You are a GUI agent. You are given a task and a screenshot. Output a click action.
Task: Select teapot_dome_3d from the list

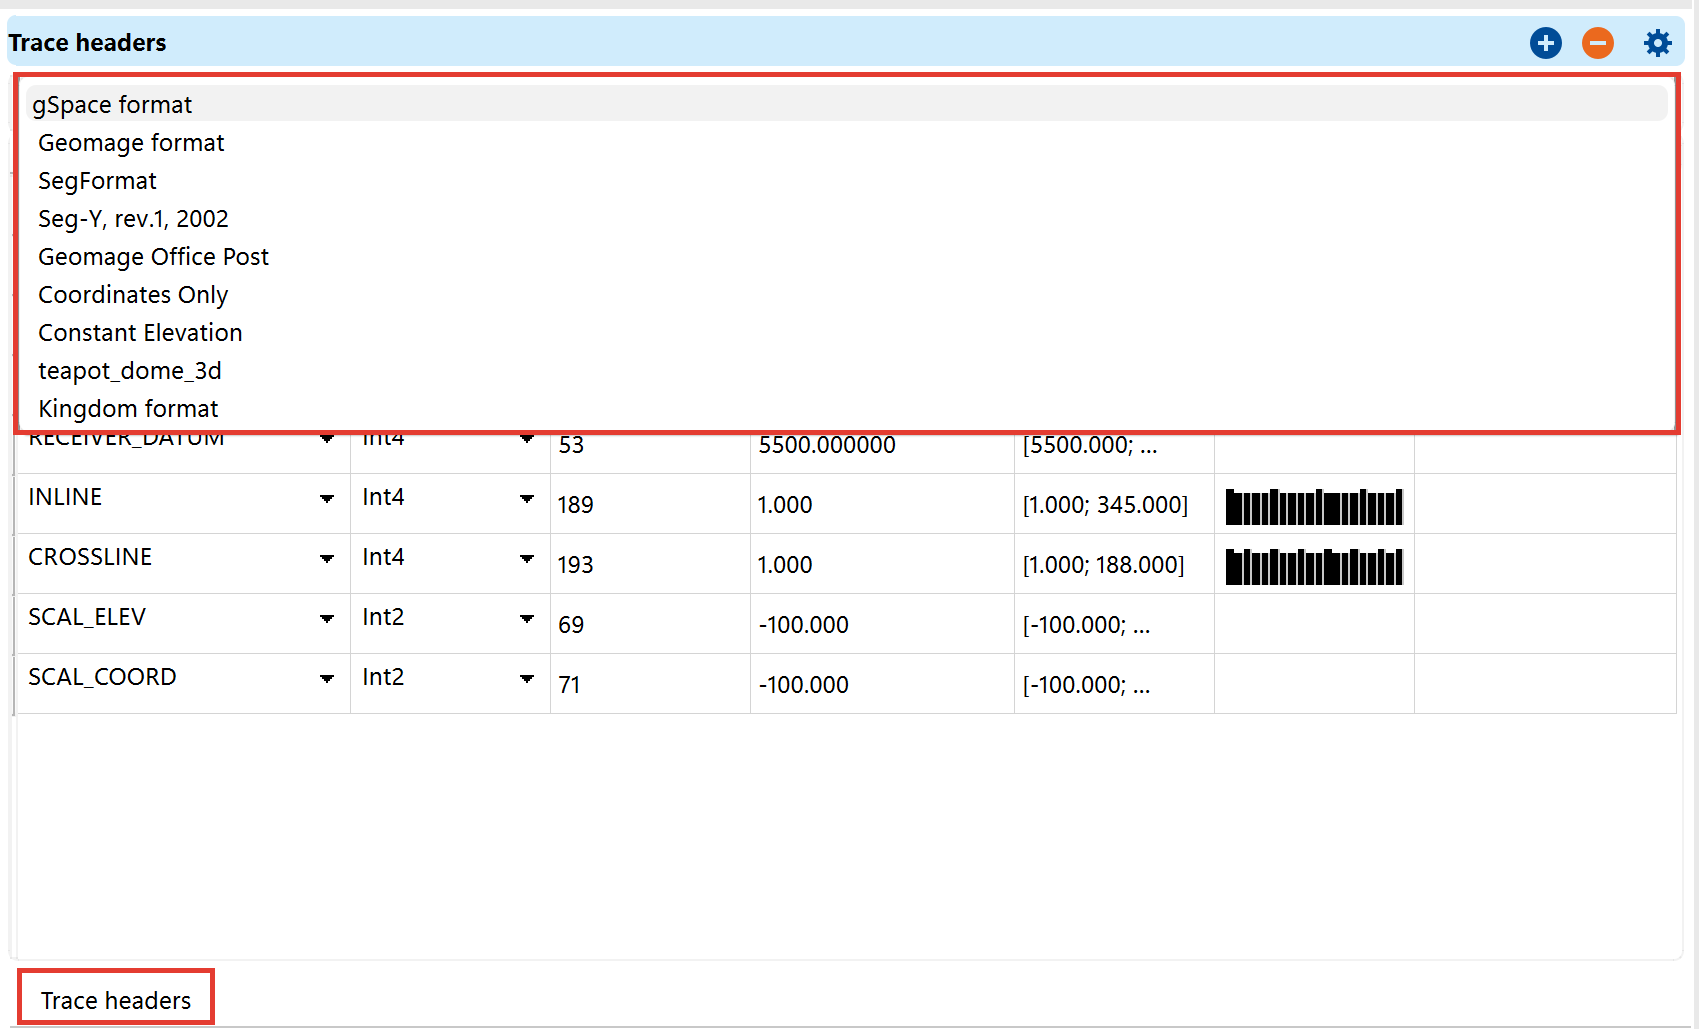129,371
